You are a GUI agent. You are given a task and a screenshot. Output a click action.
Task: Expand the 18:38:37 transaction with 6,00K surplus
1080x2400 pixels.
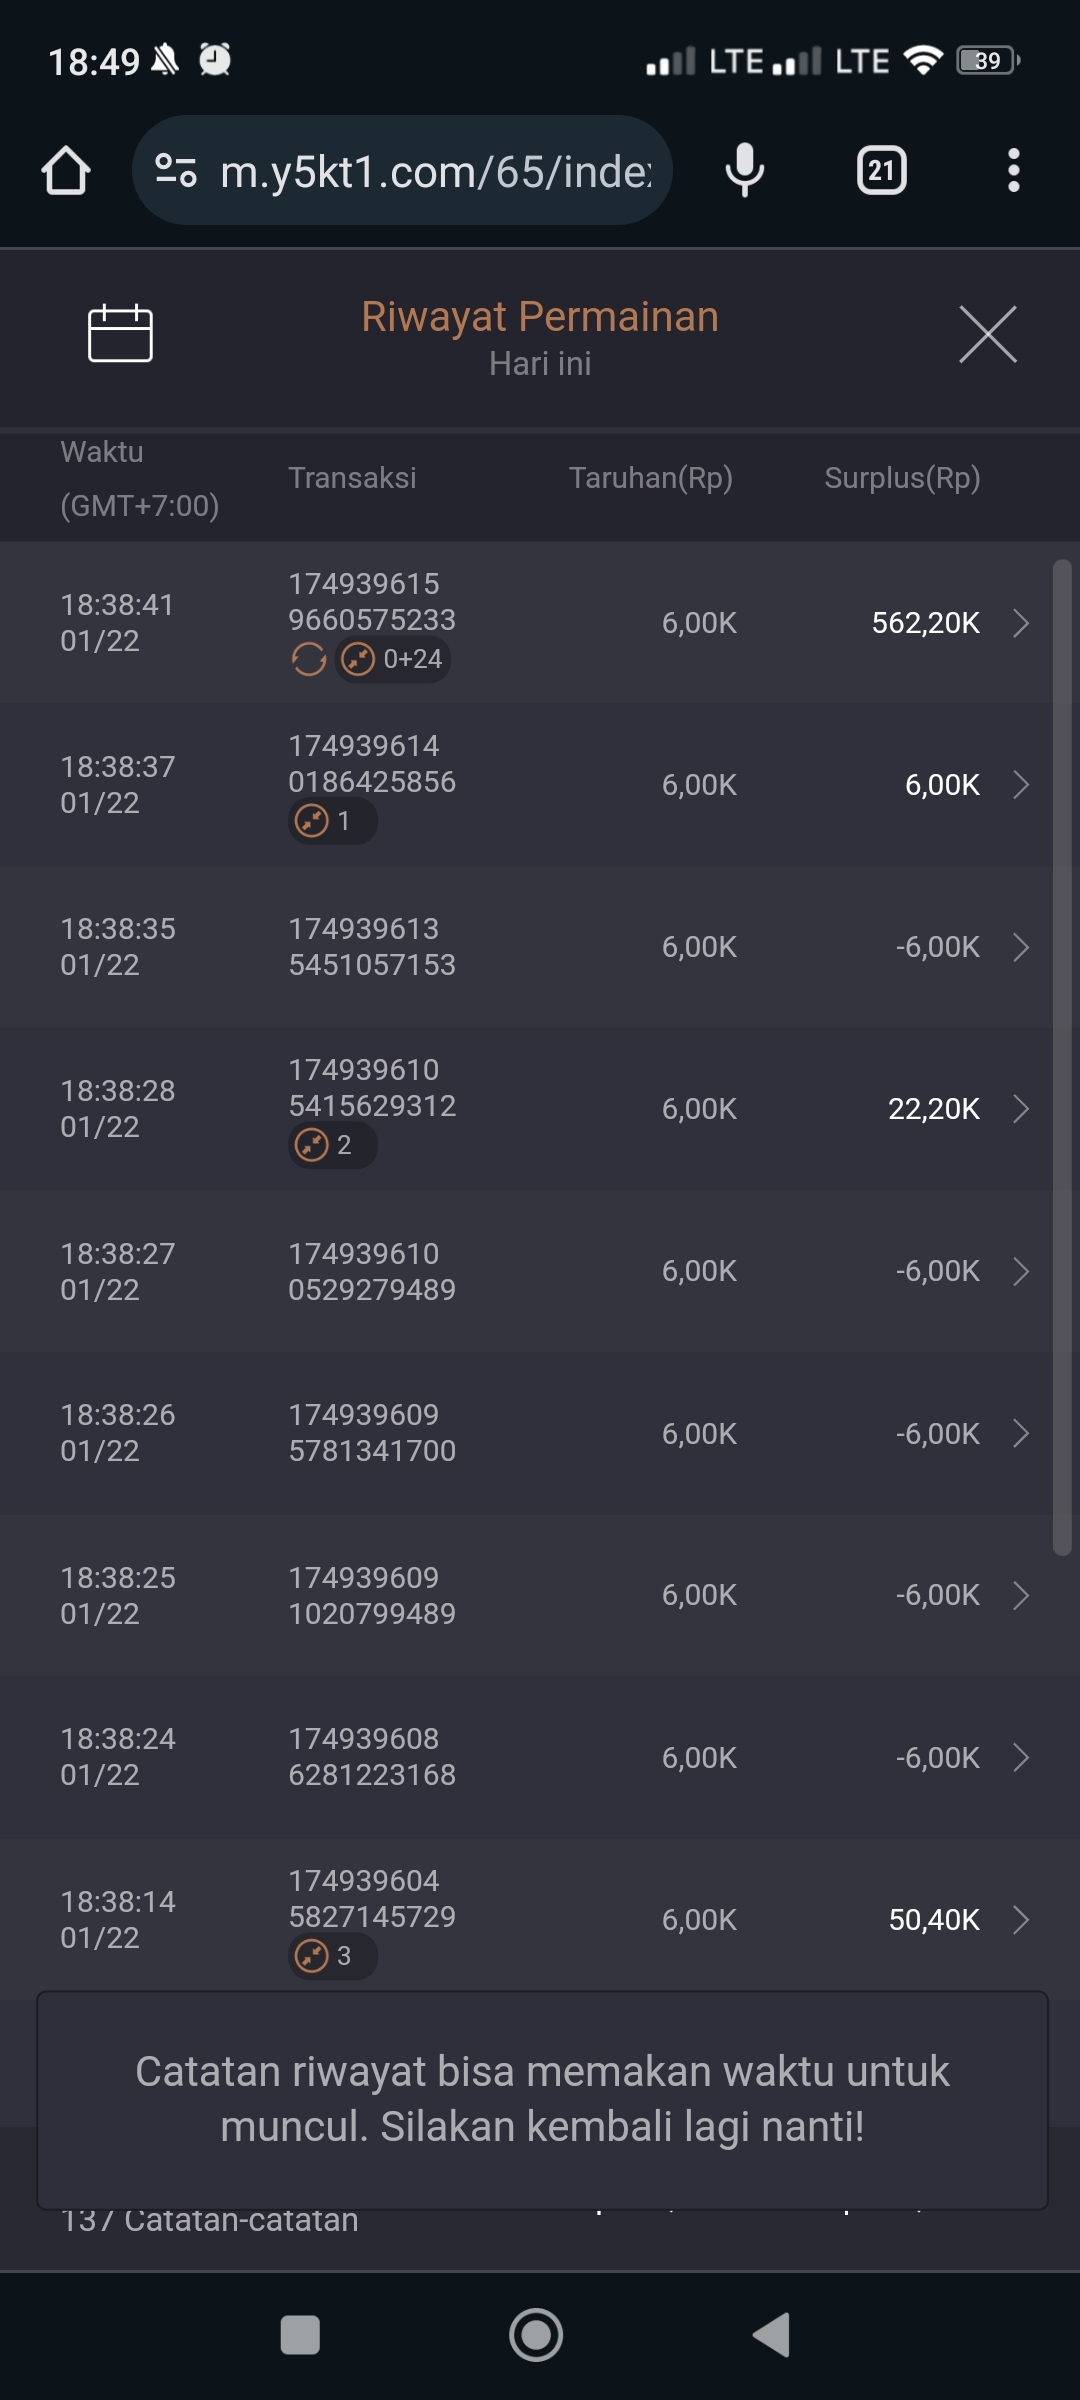point(1020,785)
